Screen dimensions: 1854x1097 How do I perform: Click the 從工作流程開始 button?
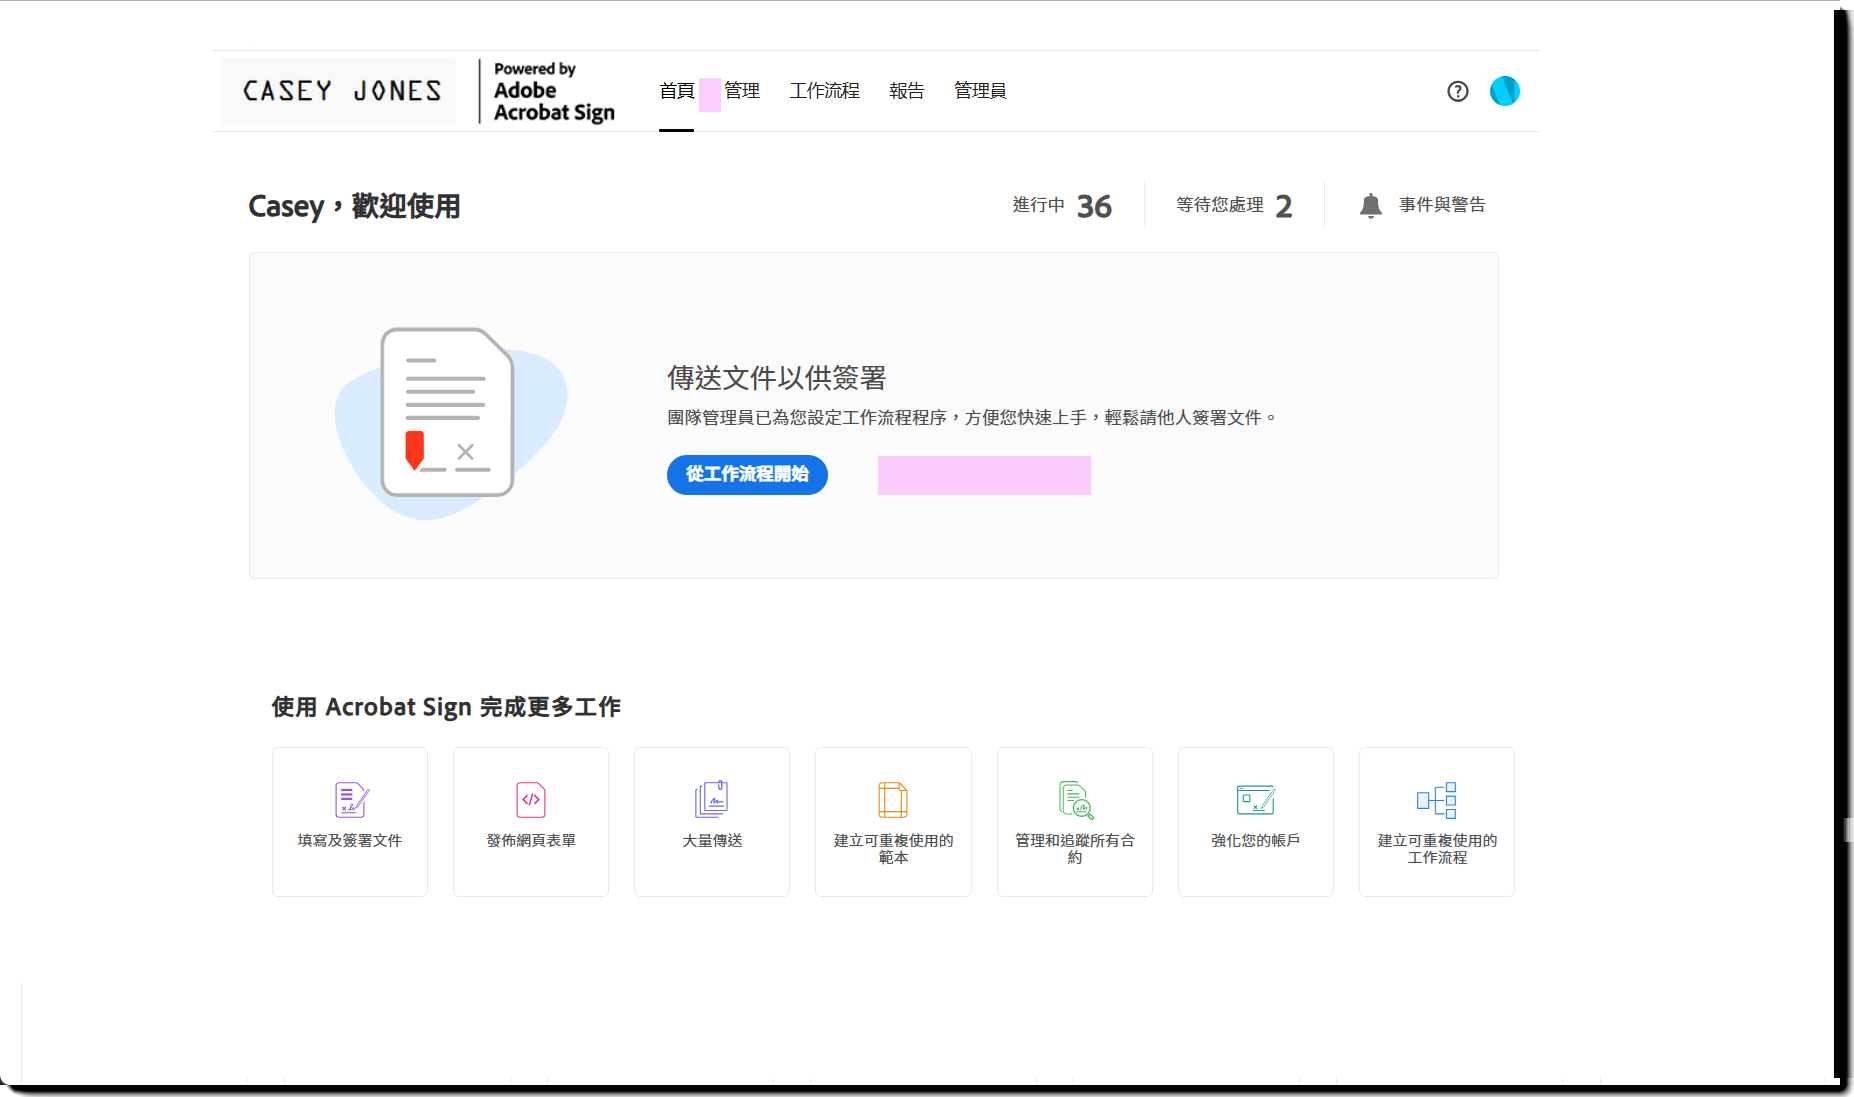[x=747, y=475]
